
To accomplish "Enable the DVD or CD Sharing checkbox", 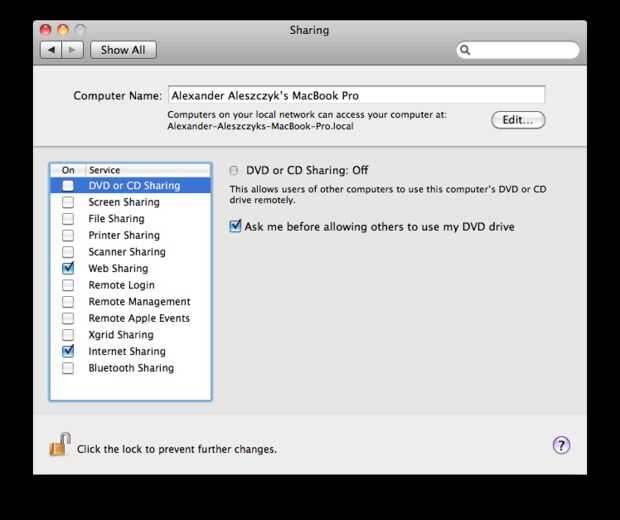I will point(68,185).
